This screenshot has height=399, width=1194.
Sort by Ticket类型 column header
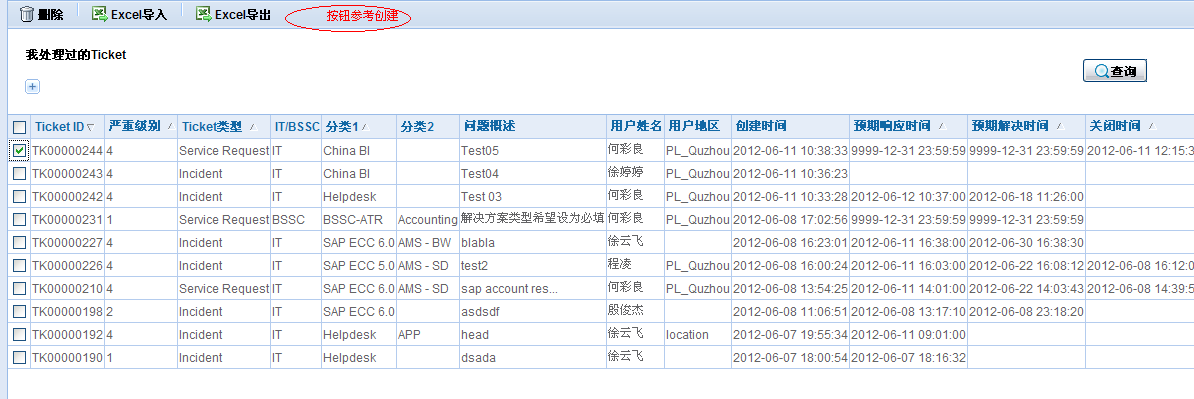click(224, 126)
